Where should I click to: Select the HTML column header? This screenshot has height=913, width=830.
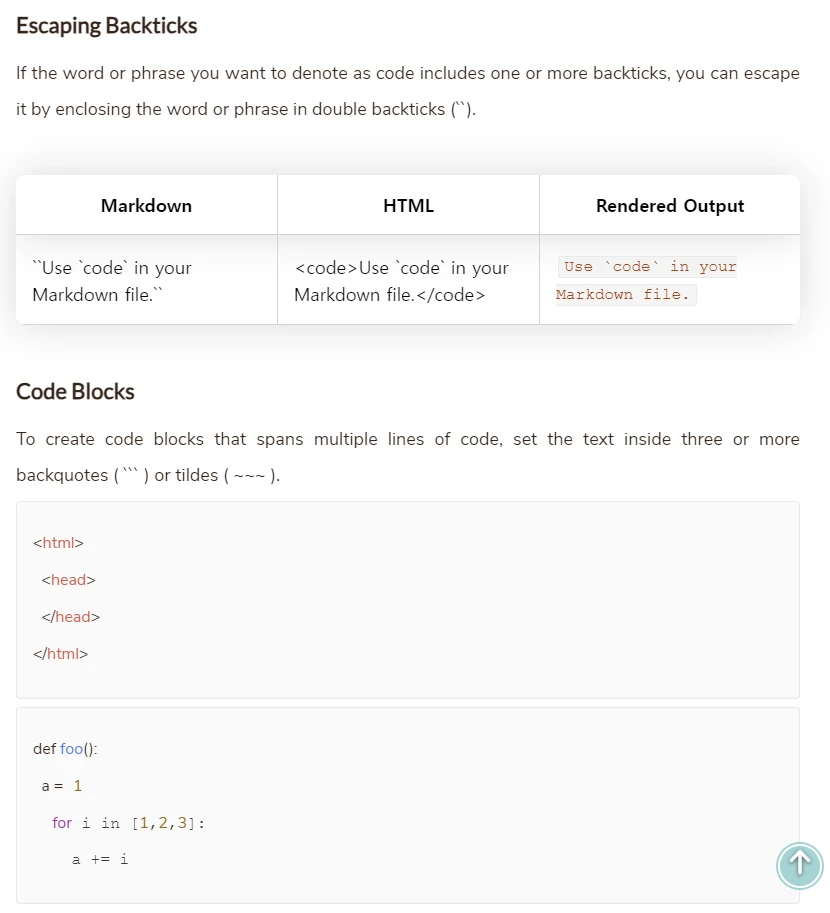(408, 206)
